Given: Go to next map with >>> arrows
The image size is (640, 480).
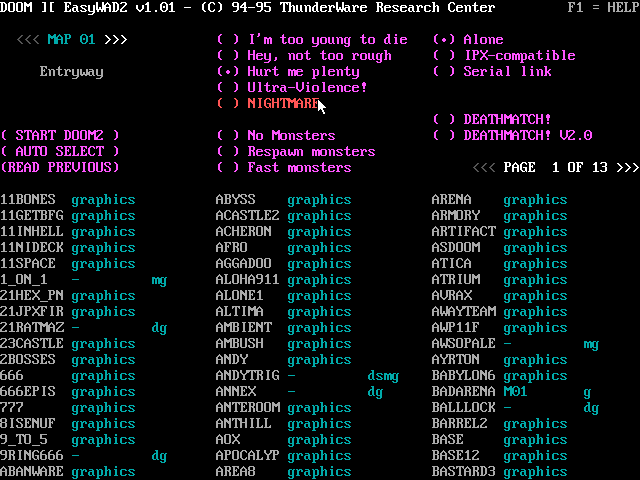Looking at the screenshot, I should pos(116,40).
